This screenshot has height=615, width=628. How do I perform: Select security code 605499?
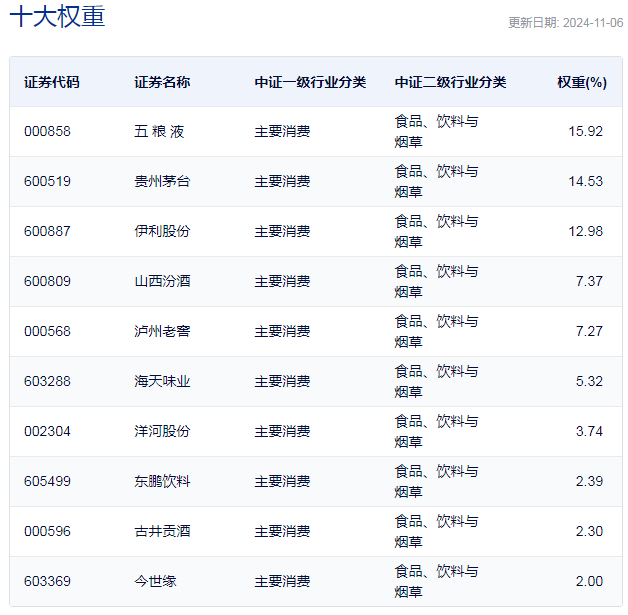(x=47, y=481)
